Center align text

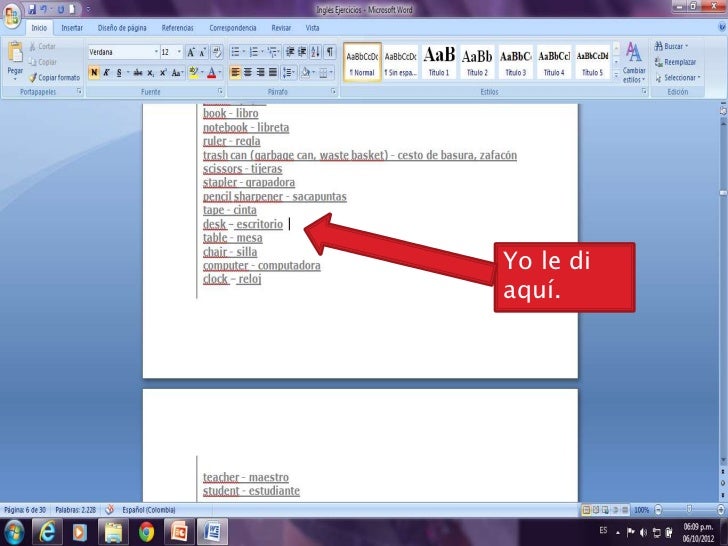(x=248, y=72)
